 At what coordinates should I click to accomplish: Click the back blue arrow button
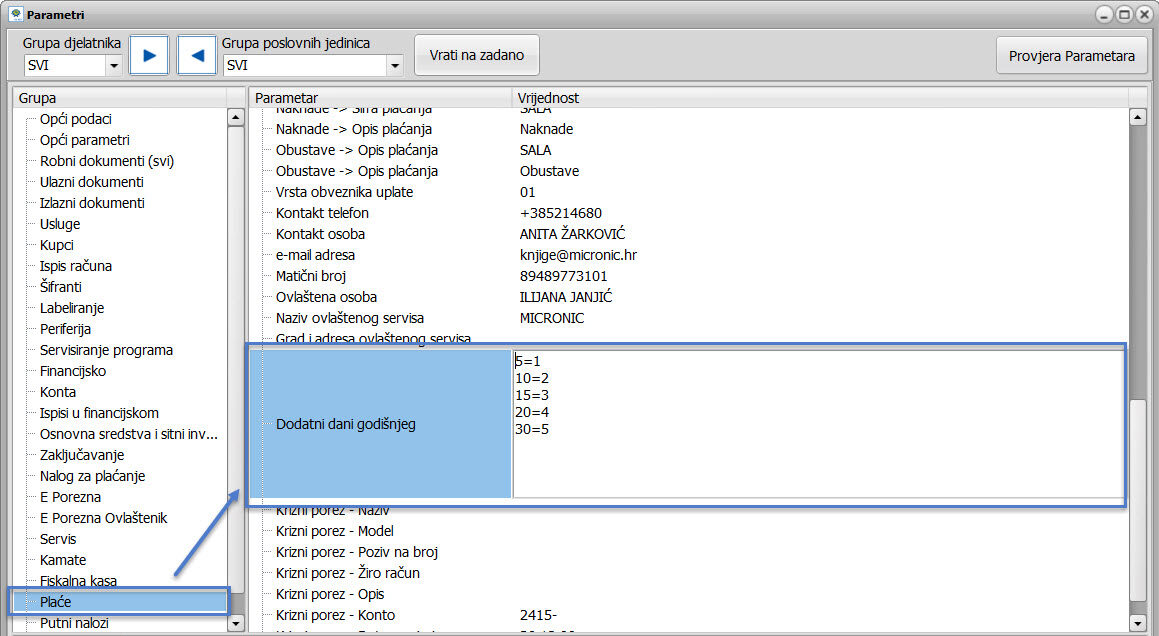[197, 55]
